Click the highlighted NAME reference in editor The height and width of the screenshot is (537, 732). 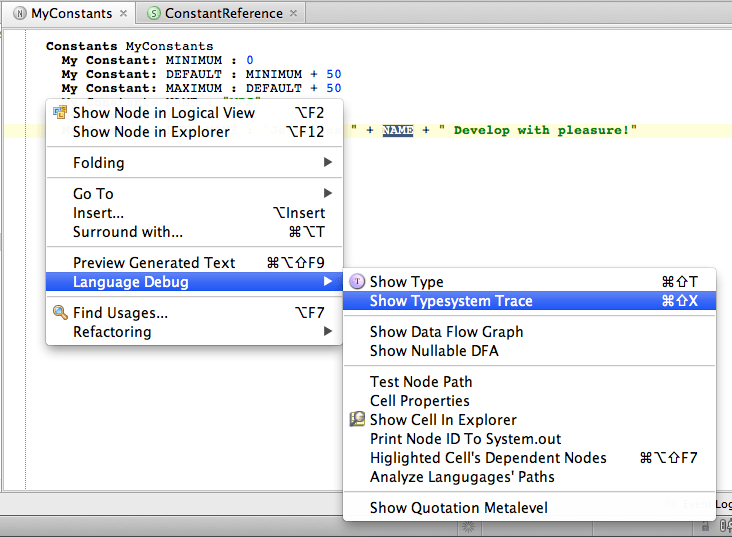(x=397, y=131)
